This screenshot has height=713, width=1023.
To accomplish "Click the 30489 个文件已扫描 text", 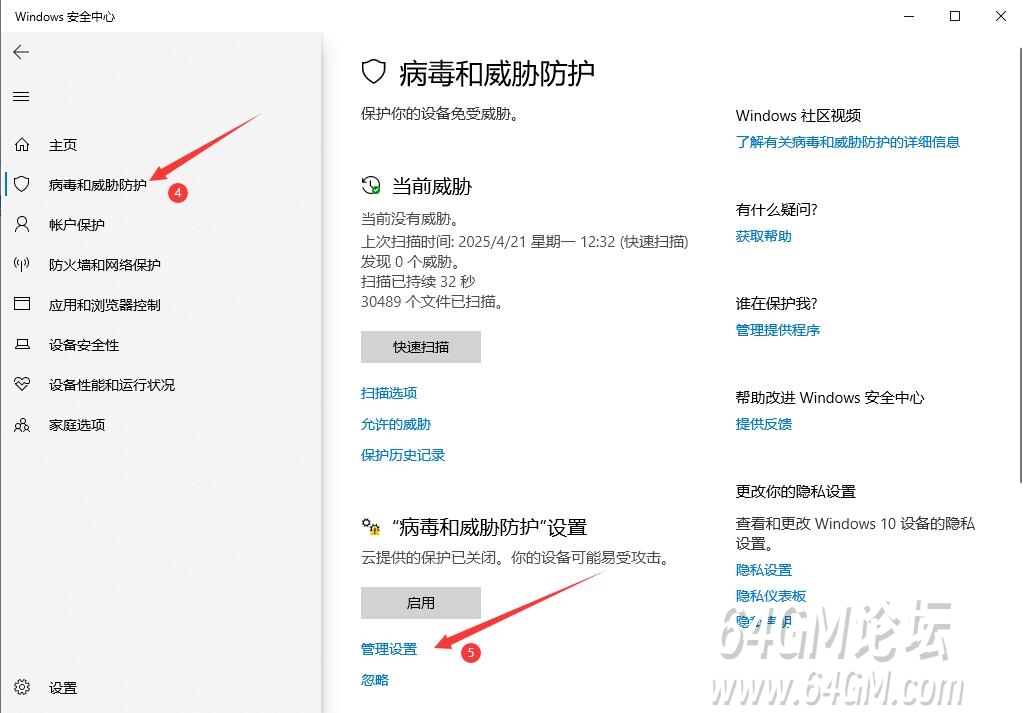I will [432, 301].
